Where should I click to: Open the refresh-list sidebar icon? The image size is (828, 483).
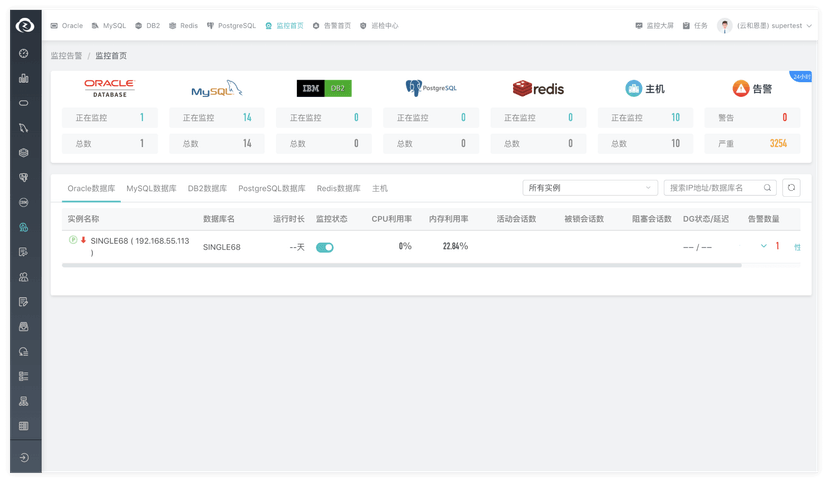(x=24, y=352)
